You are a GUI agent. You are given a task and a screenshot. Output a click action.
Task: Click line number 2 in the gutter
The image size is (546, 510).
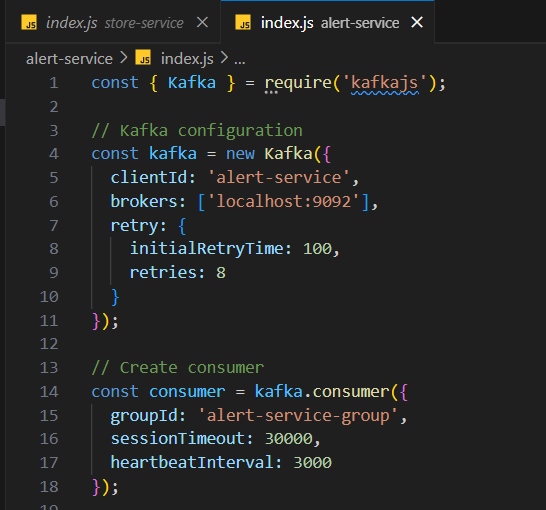pyautogui.click(x=54, y=107)
